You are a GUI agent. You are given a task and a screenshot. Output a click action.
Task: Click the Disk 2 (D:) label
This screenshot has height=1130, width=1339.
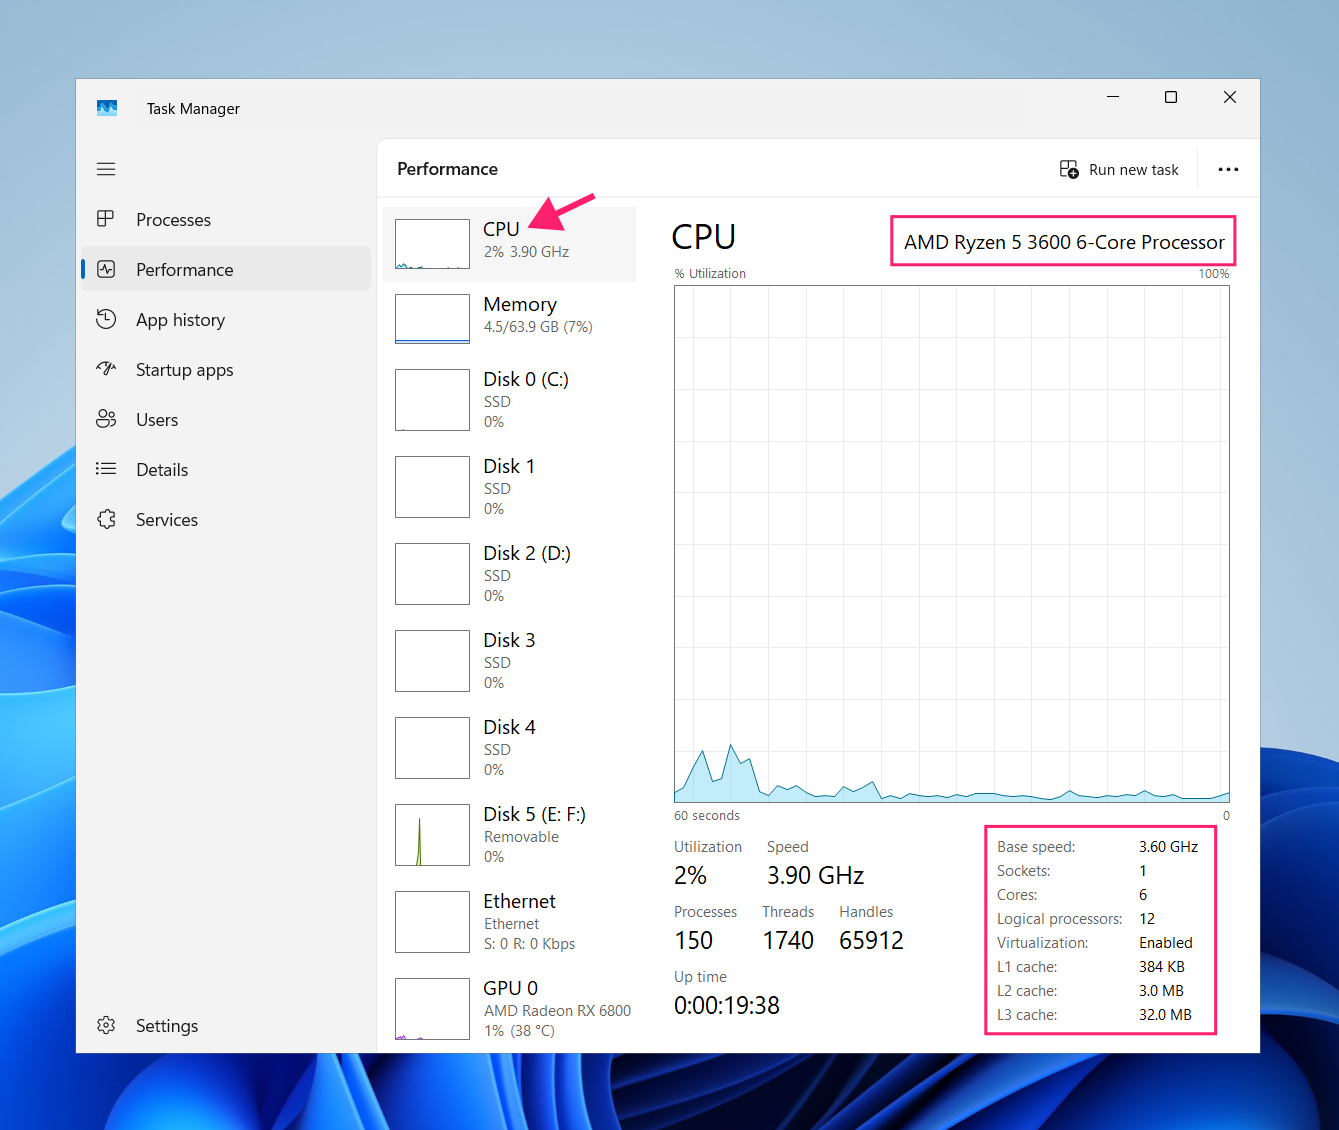click(x=527, y=553)
